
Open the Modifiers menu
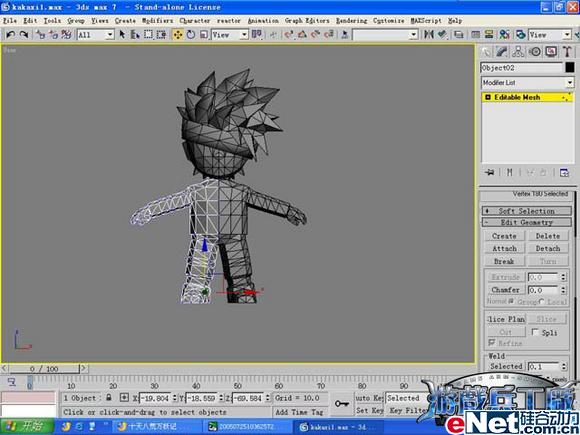coord(158,21)
